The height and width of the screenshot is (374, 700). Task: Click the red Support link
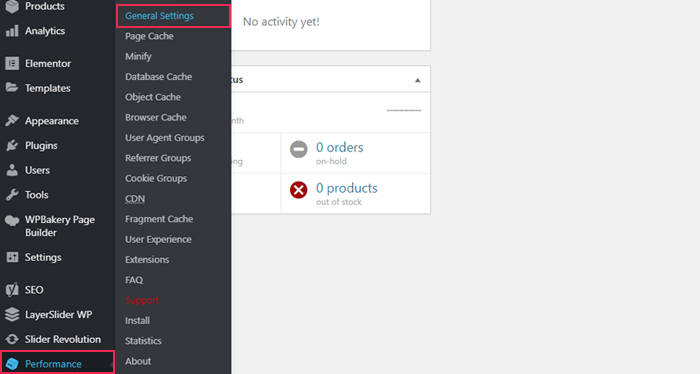(142, 300)
